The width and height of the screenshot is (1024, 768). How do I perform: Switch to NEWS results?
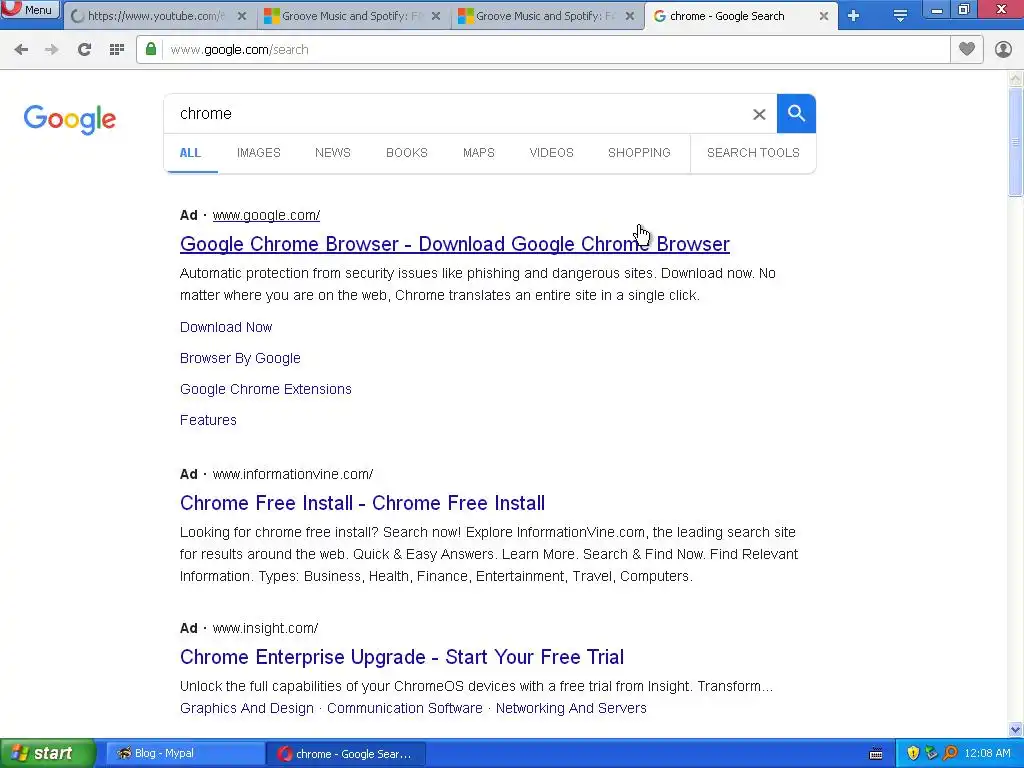point(332,153)
